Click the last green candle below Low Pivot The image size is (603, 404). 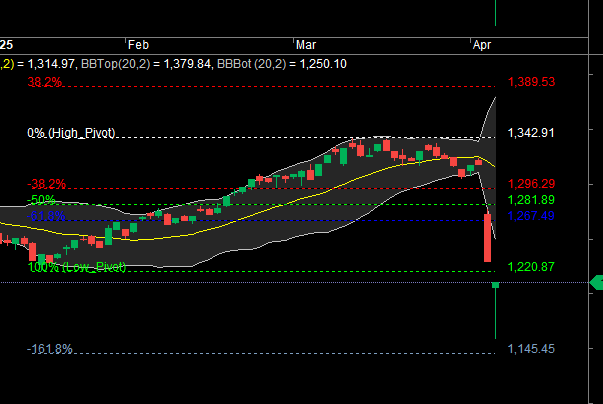495,310
